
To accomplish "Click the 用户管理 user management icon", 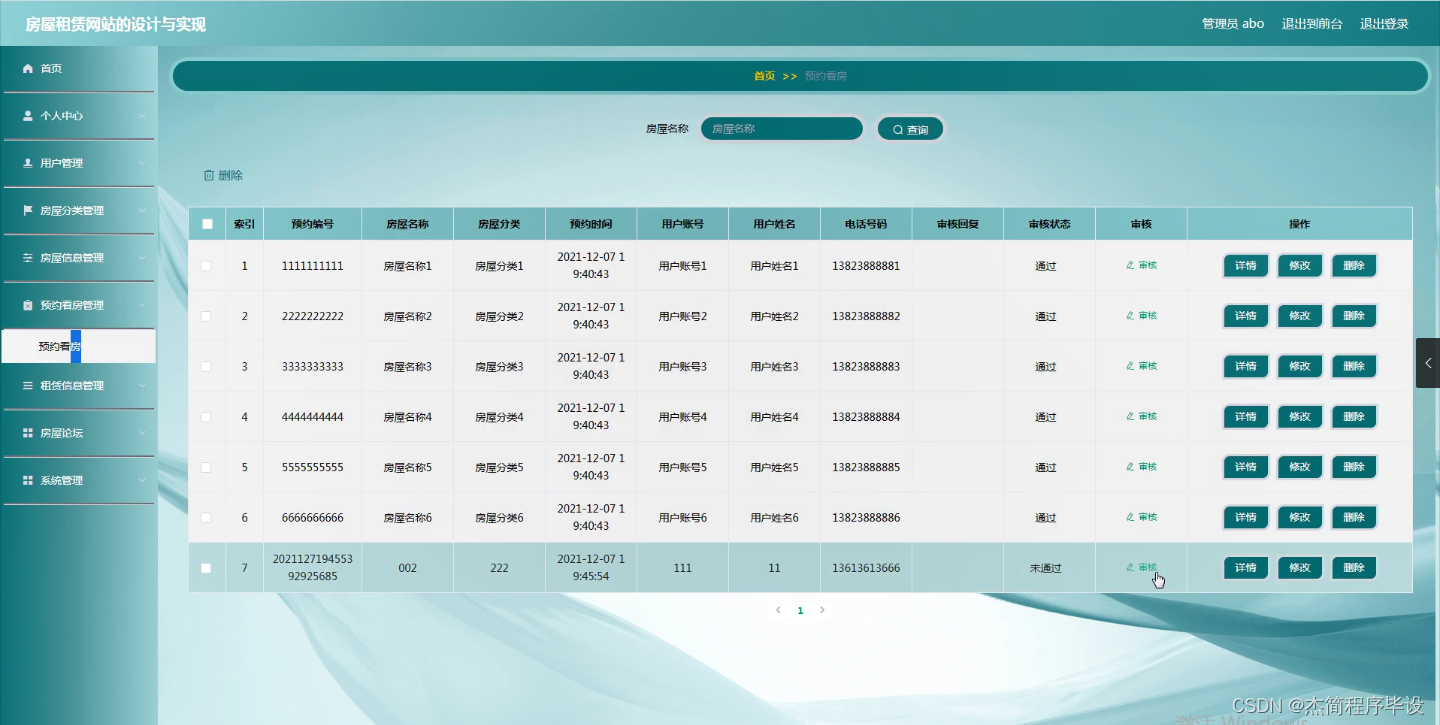I will tap(27, 163).
